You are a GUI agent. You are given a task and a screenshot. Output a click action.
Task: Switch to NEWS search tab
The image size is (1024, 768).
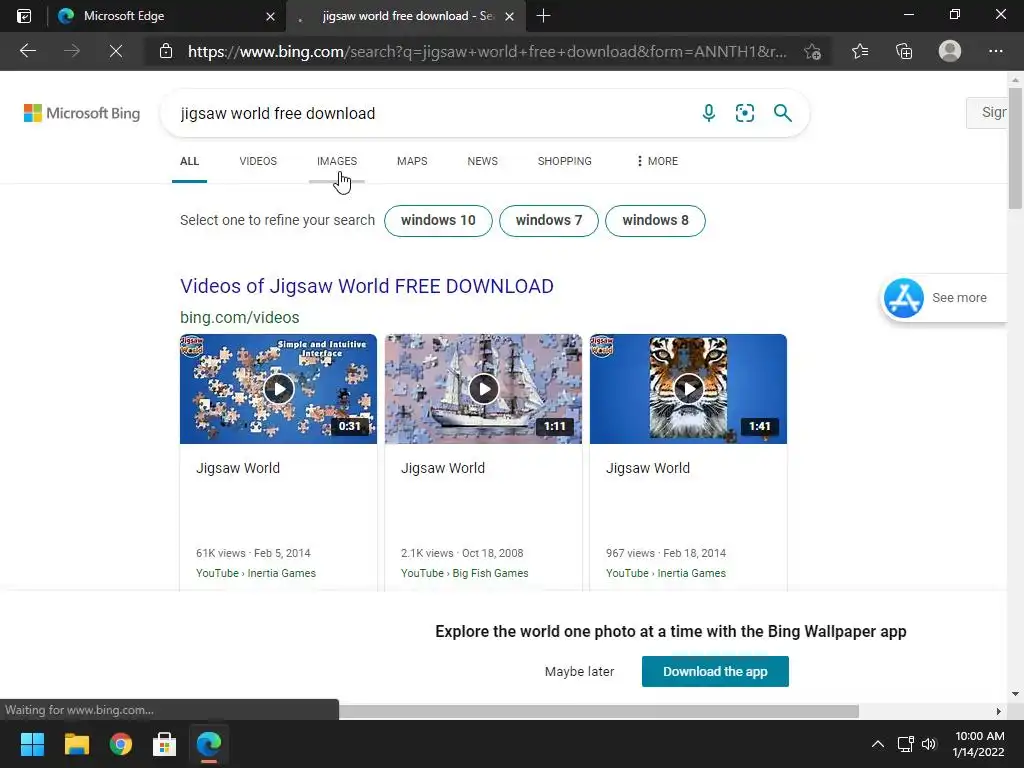click(483, 161)
